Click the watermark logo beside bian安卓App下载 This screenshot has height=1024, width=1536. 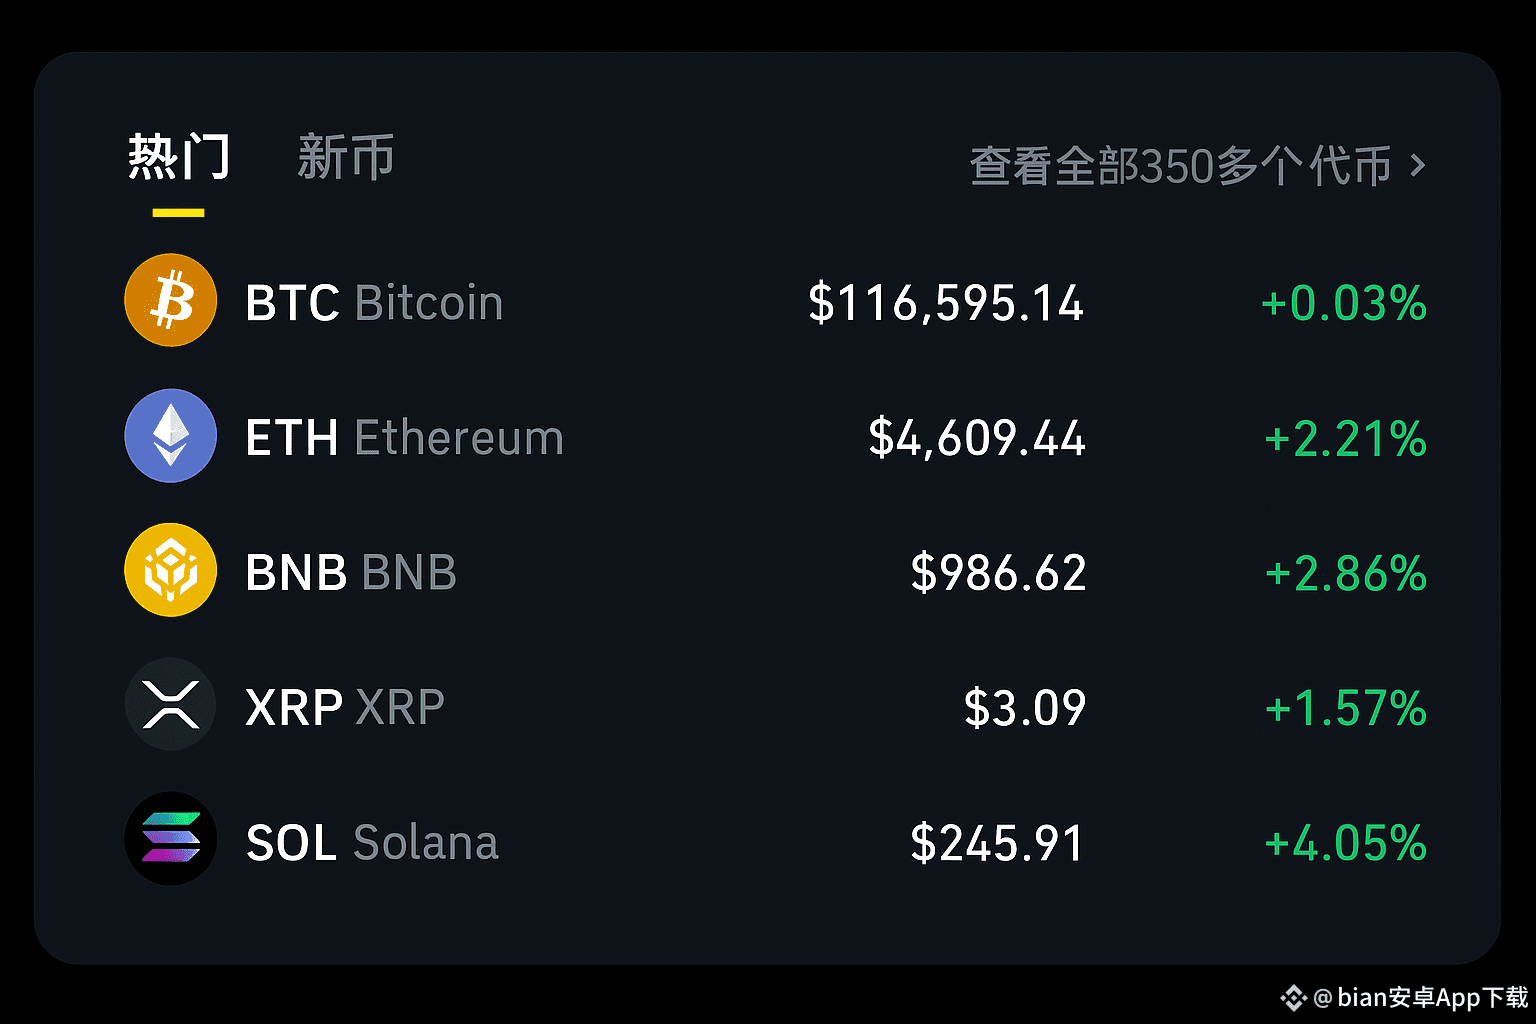[x=1294, y=997]
